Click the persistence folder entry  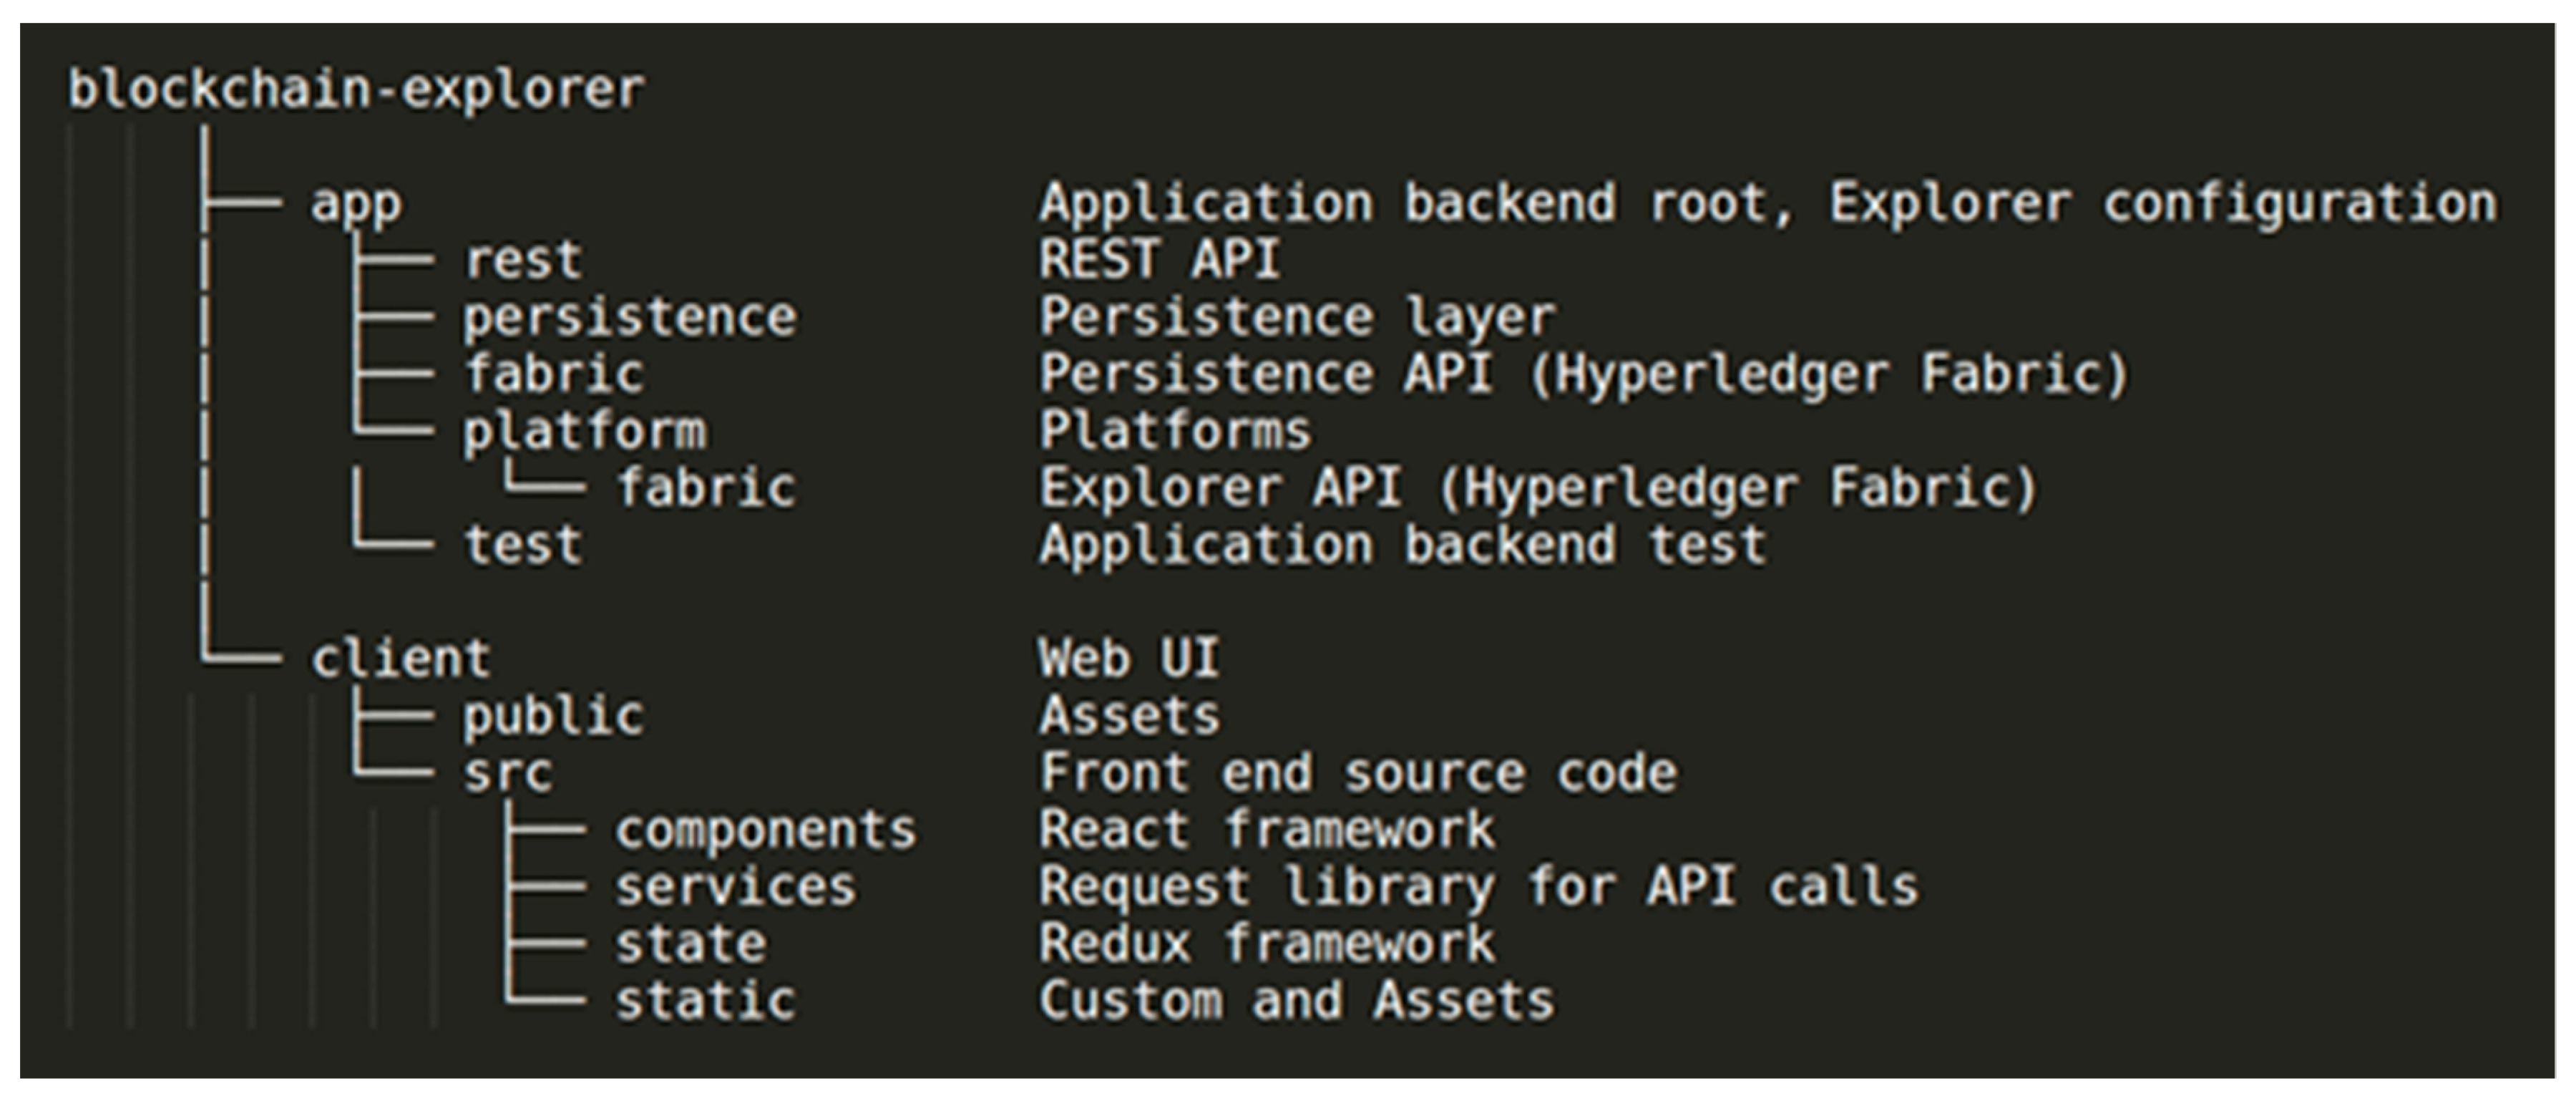(x=629, y=318)
